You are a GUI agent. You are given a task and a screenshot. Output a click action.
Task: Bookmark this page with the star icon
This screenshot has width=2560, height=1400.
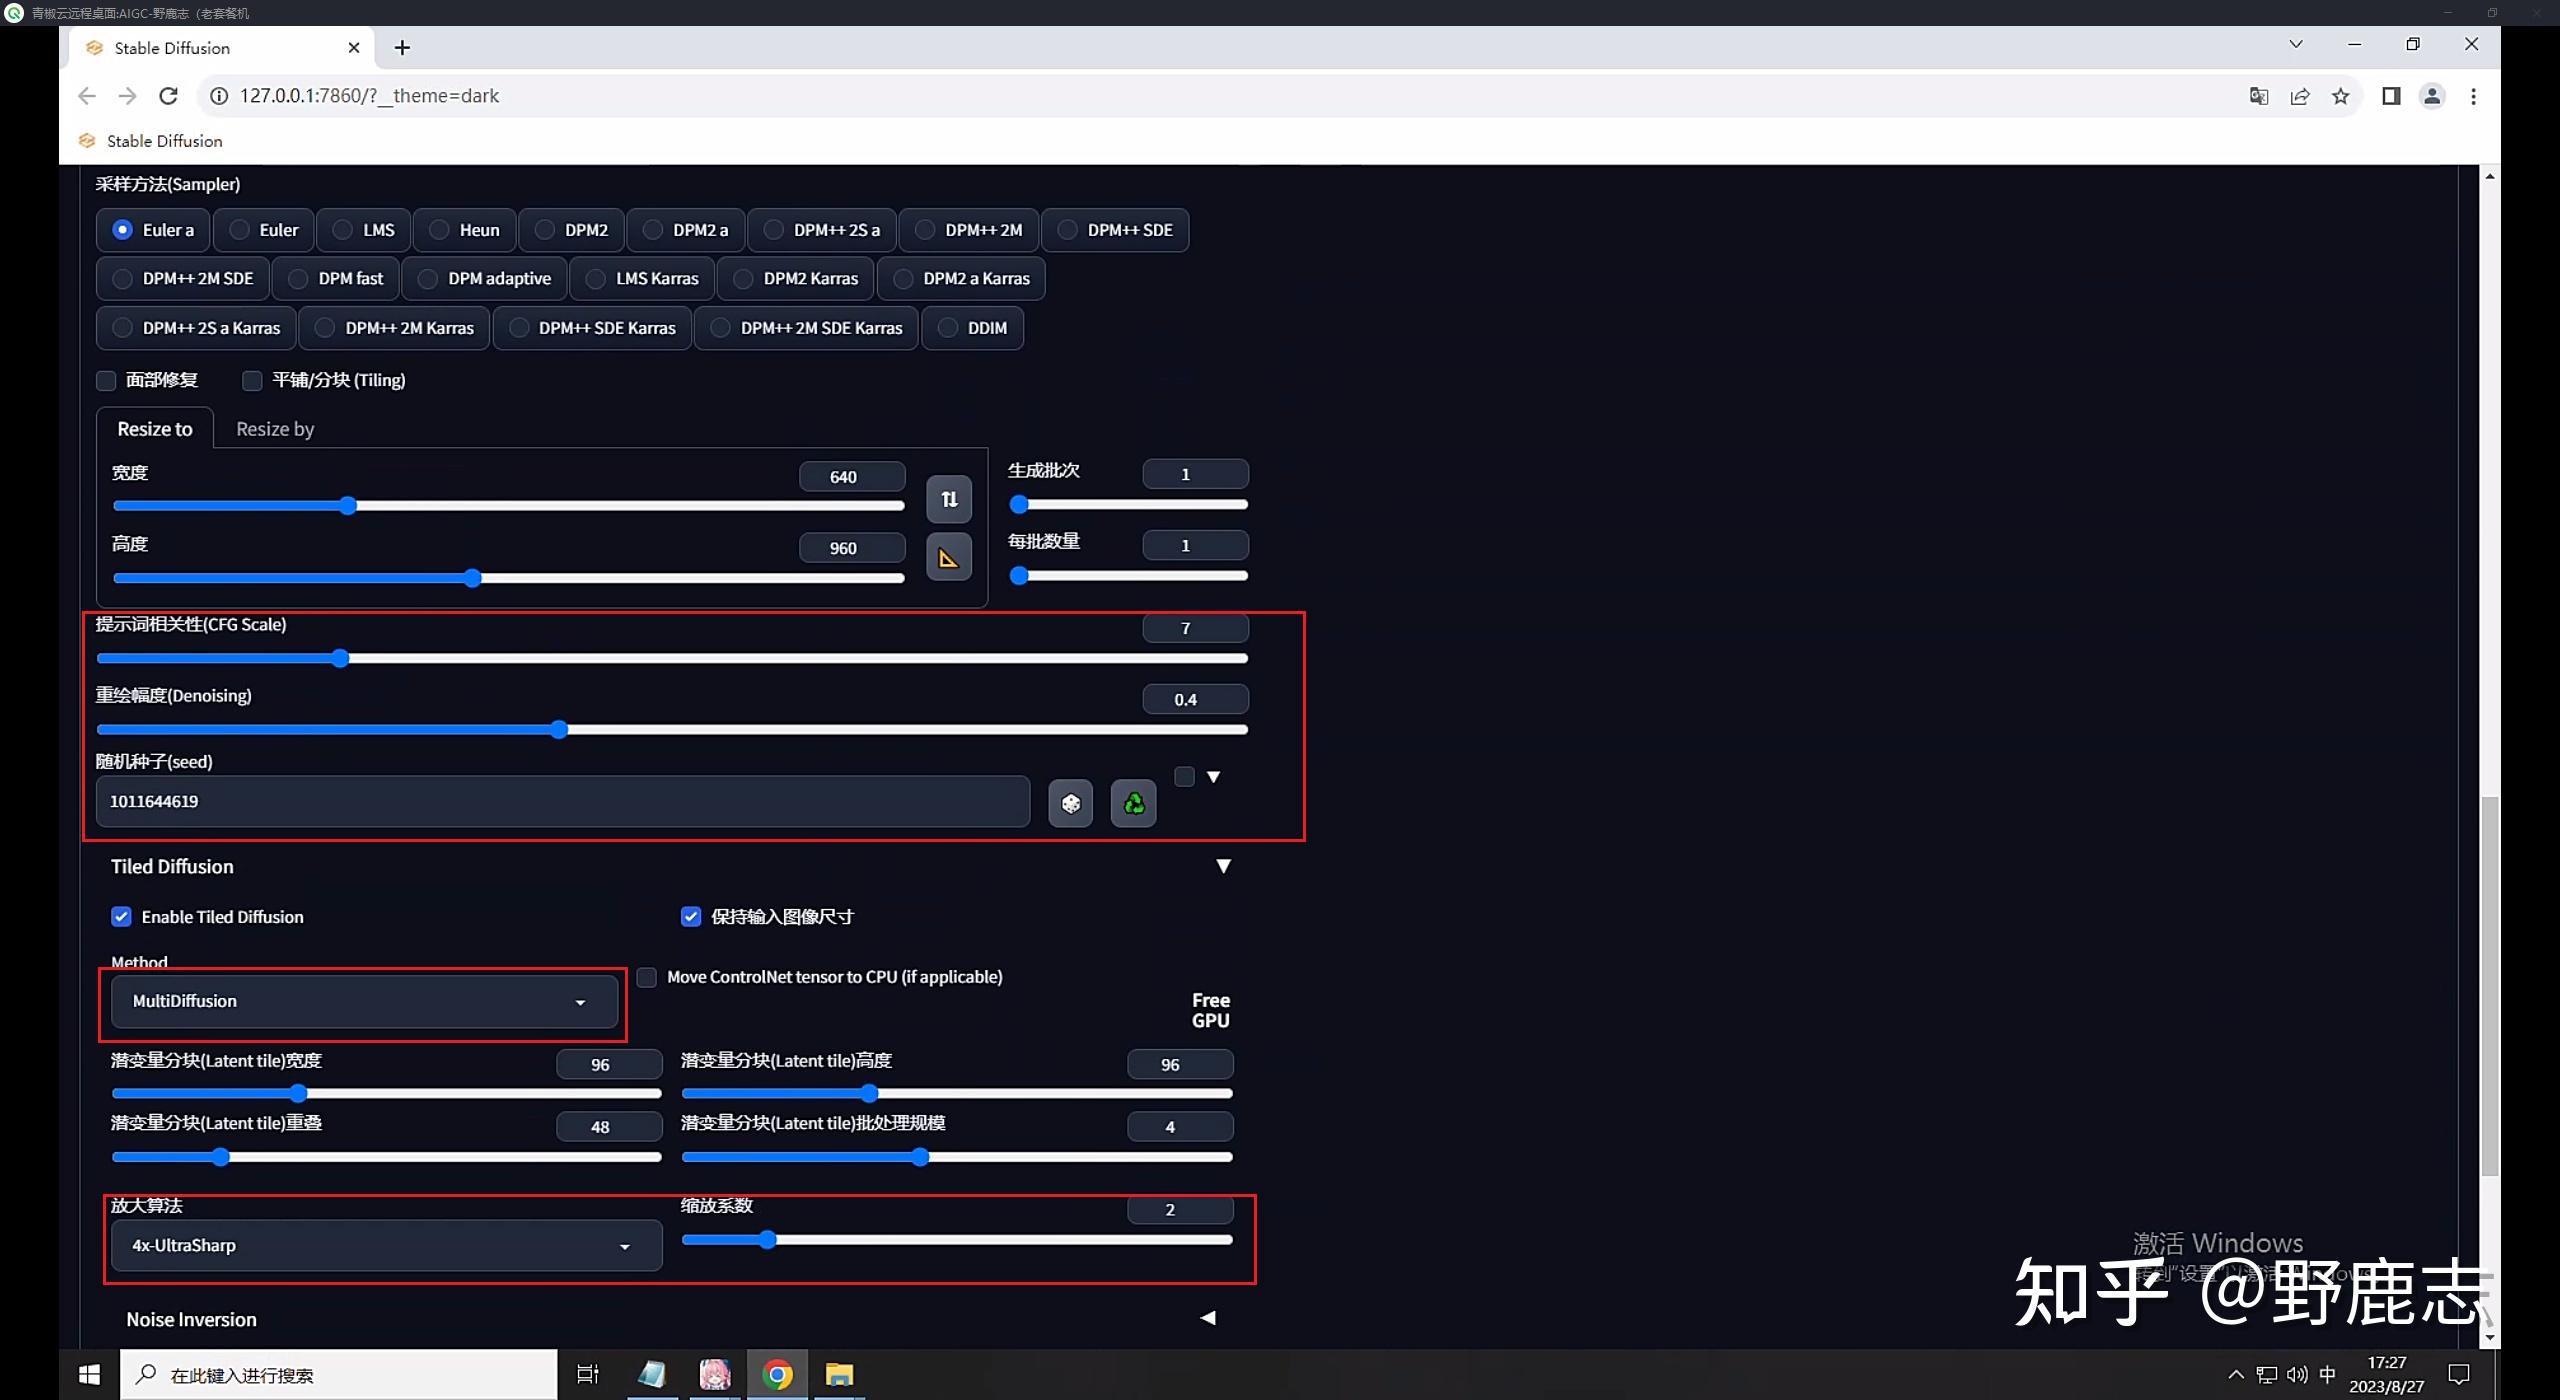pos(2340,96)
